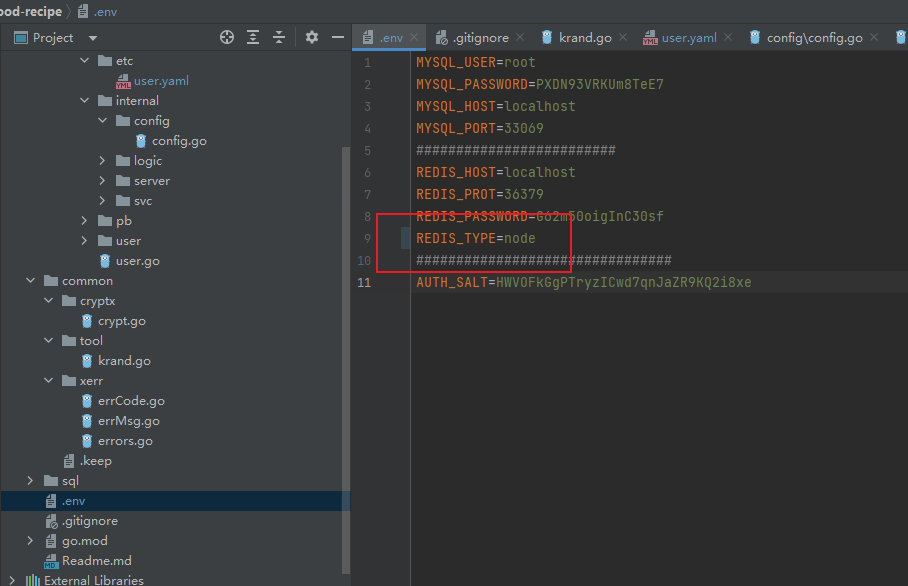
Task: Open the Project view mode dropdown
Action: (x=92, y=37)
